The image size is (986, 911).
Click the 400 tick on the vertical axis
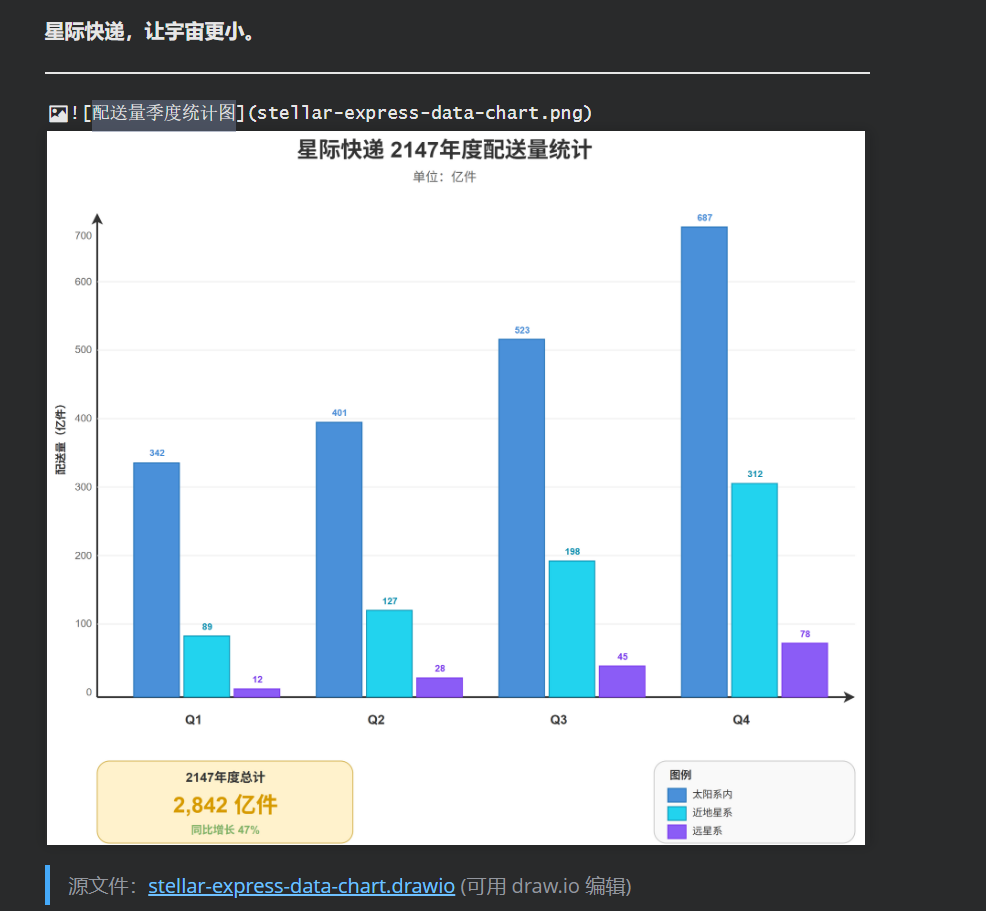[x=83, y=418]
